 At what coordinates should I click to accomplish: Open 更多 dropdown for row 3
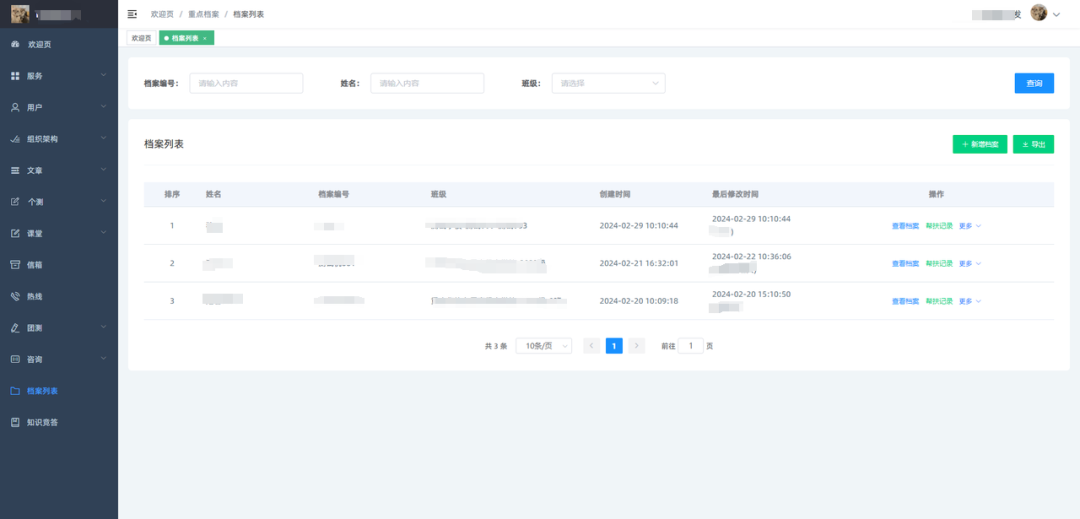tap(970, 301)
